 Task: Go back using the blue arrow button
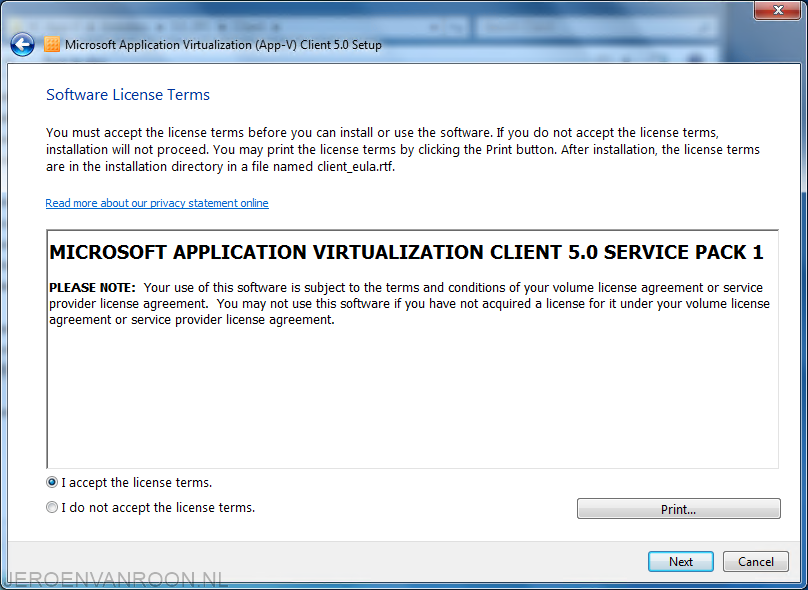pyautogui.click(x=23, y=45)
